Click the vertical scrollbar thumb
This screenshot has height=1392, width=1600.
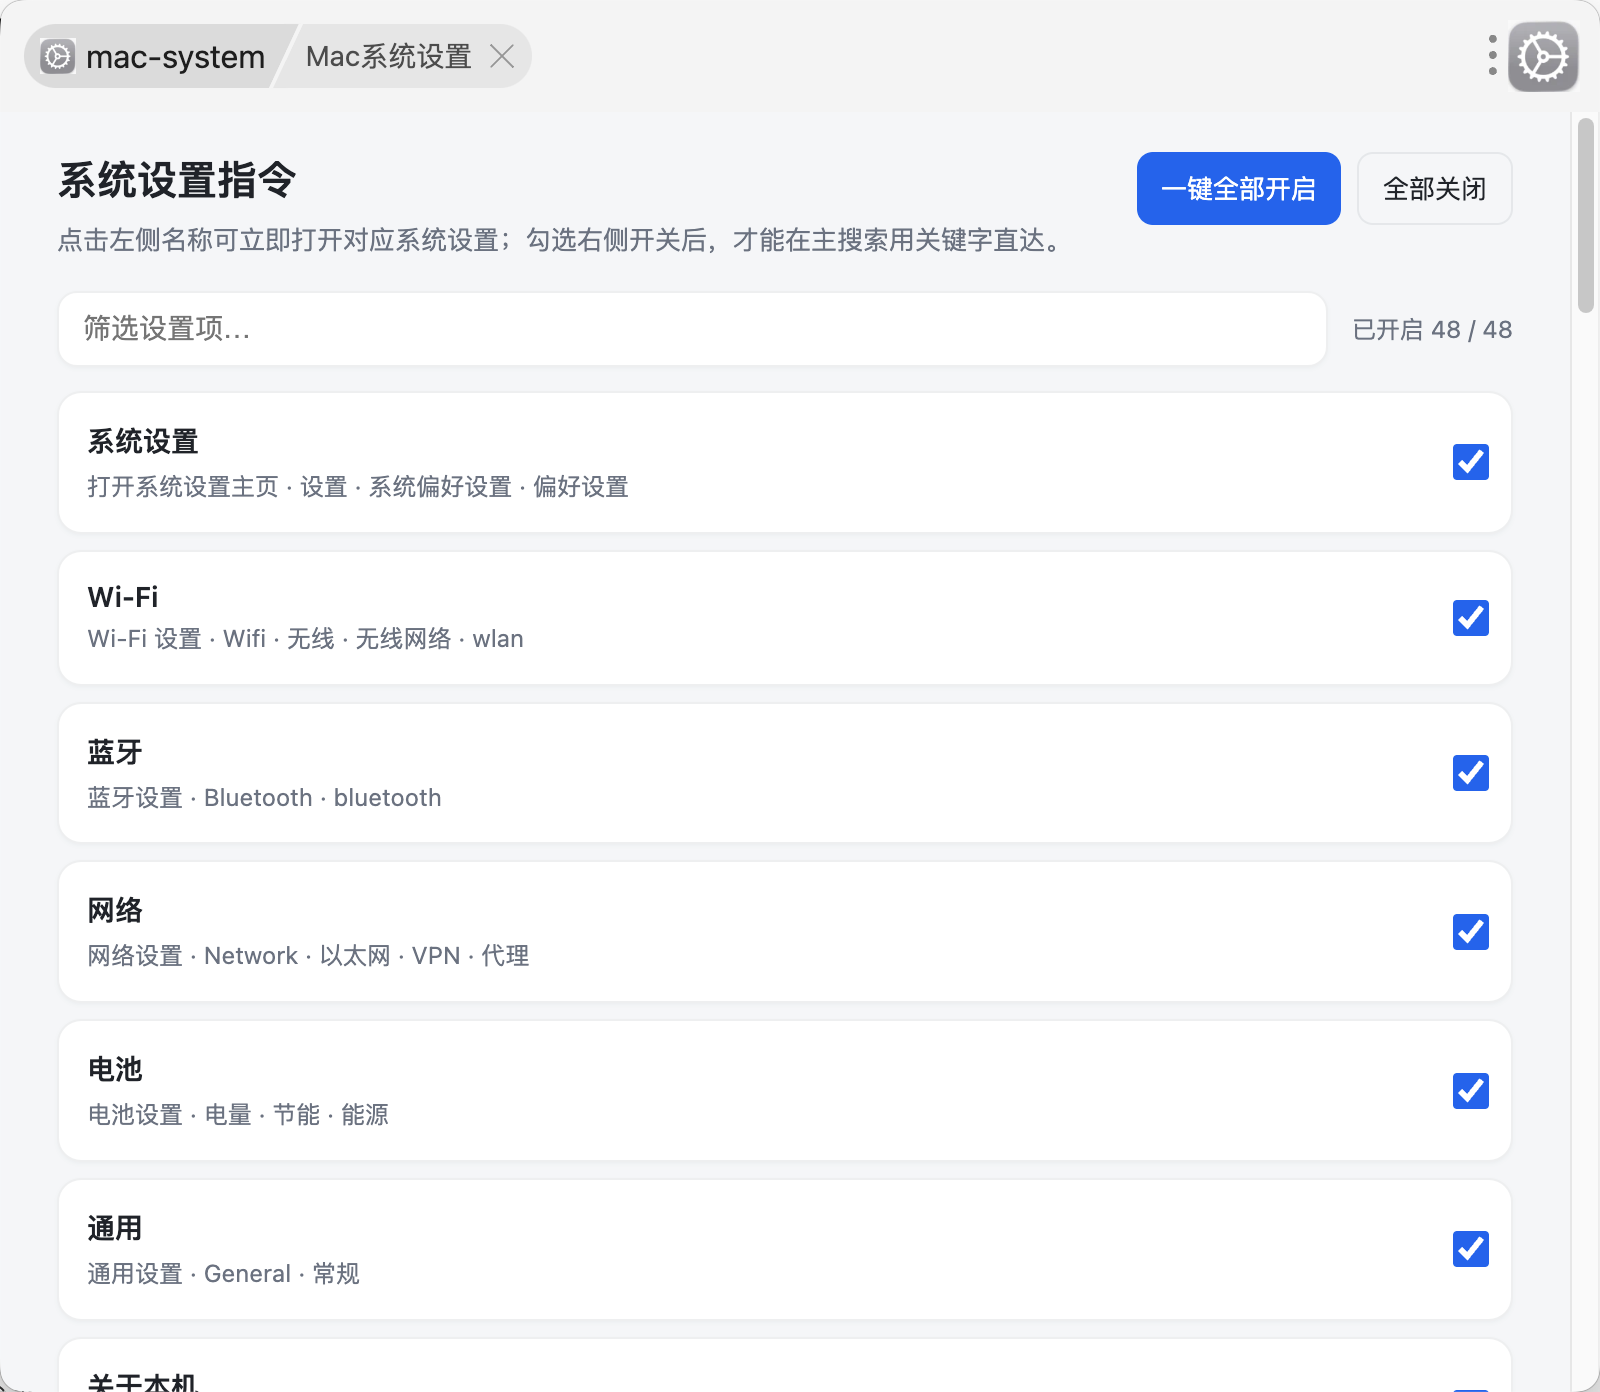(x=1585, y=215)
